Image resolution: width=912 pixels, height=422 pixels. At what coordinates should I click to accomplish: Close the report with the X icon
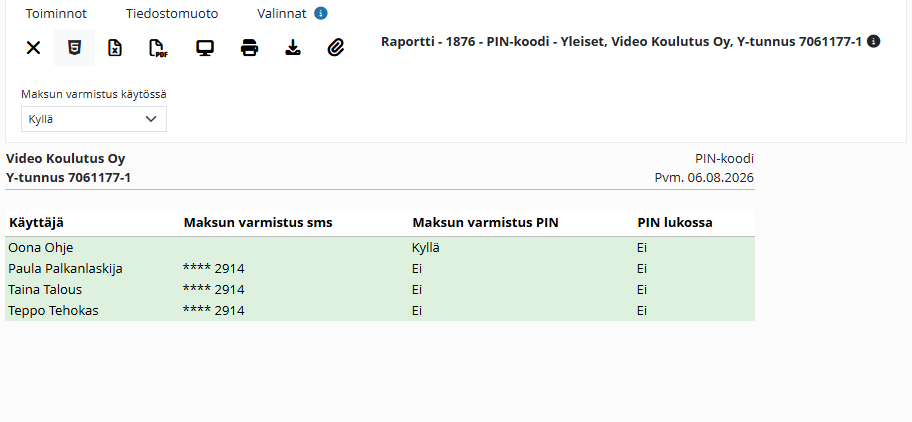click(x=34, y=48)
